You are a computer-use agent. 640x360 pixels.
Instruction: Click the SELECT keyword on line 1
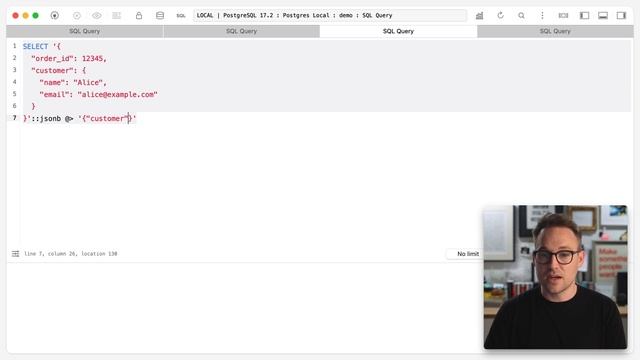click(x=36, y=47)
